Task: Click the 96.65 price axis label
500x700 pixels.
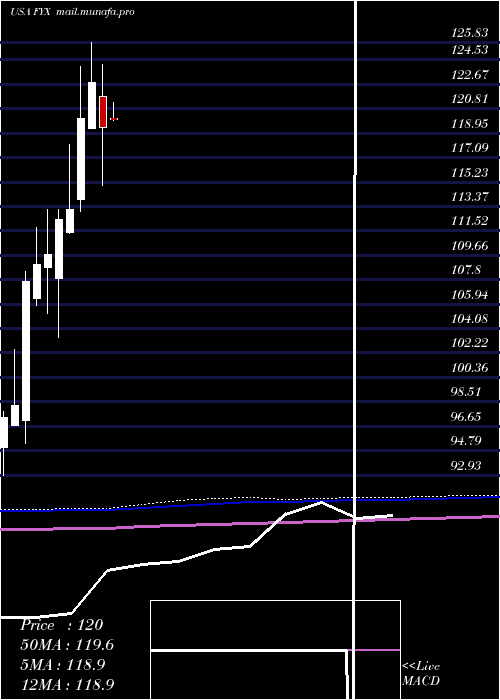Action: pos(466,417)
